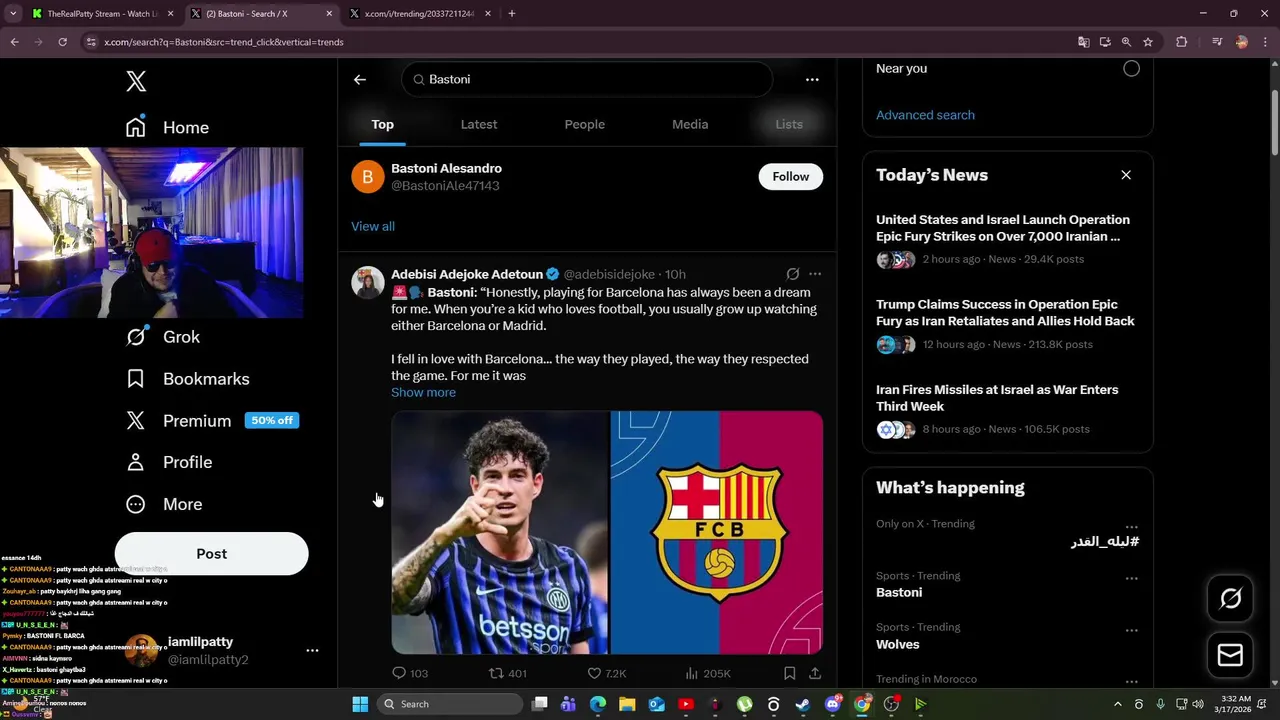Viewport: 1280px width, 720px height.
Task: Open the Wolves trending topic
Action: (897, 644)
